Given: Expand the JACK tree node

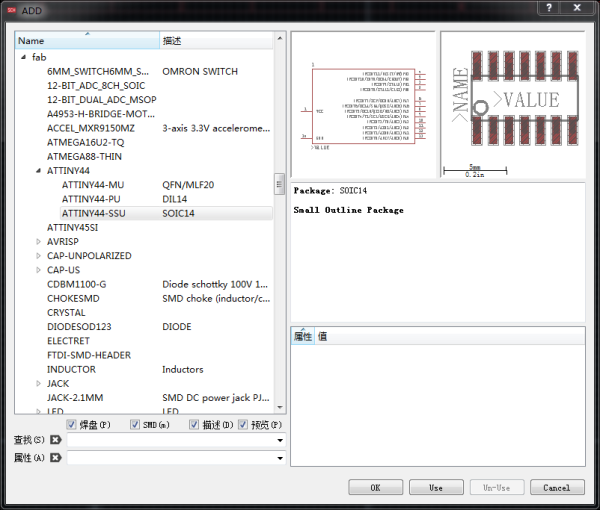Looking at the screenshot, I should (x=38, y=383).
